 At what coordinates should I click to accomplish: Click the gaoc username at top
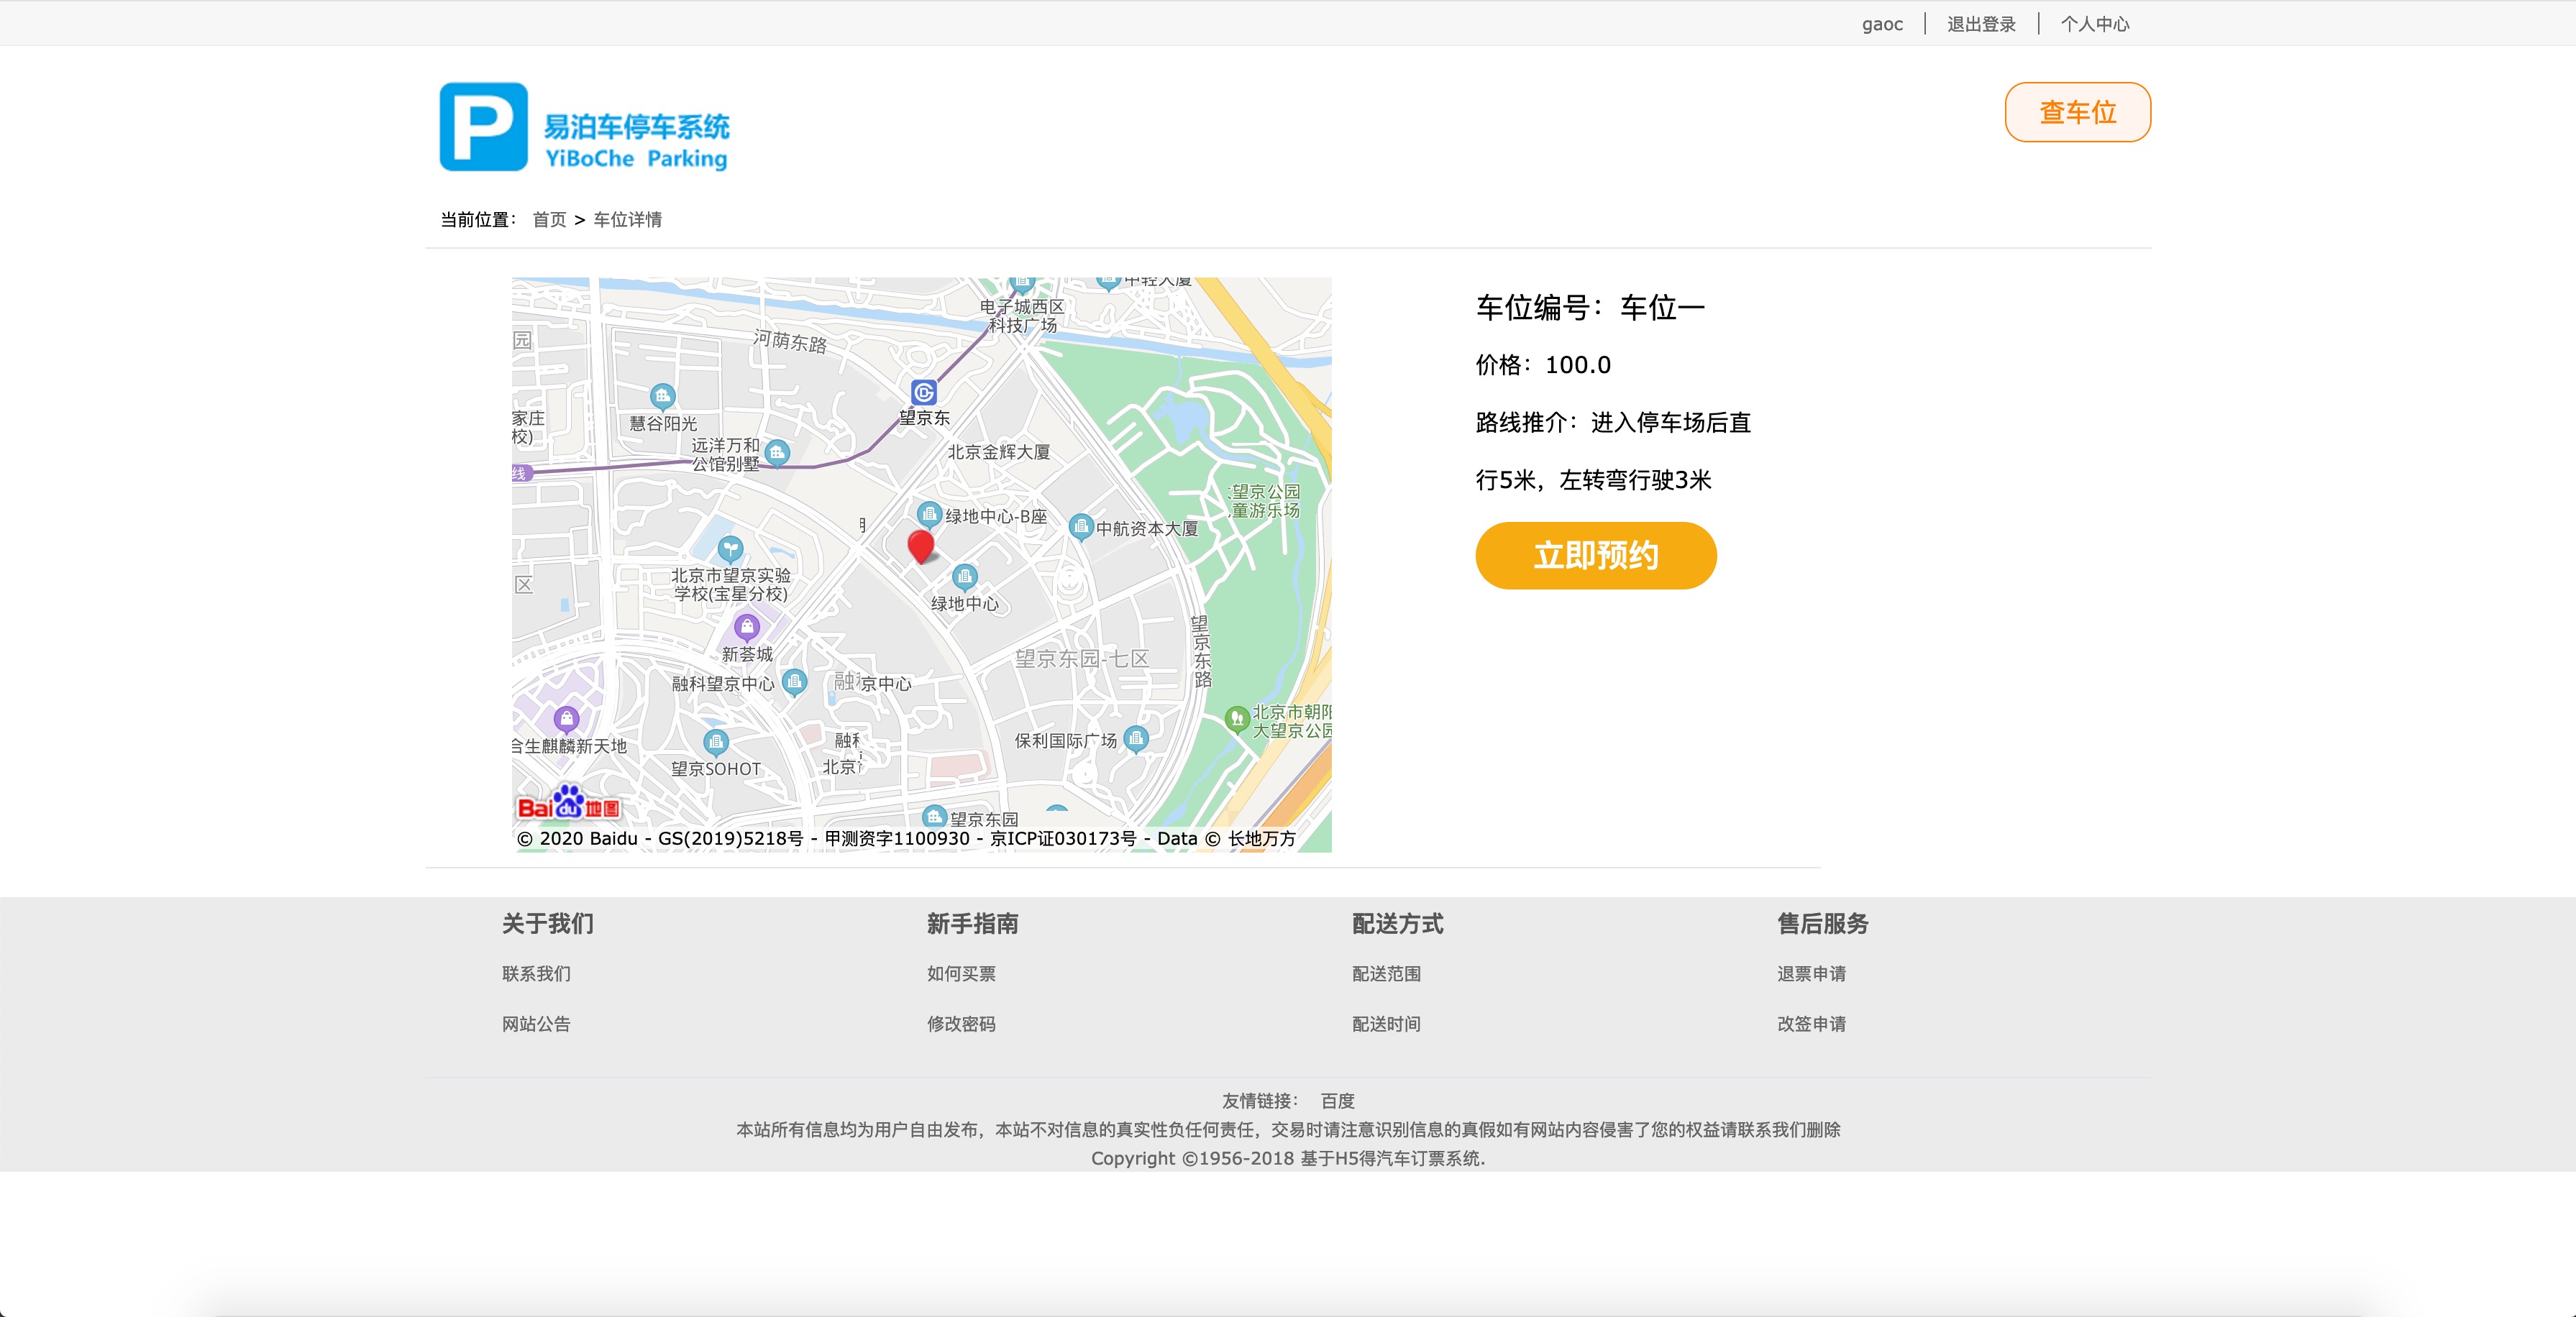click(1882, 24)
